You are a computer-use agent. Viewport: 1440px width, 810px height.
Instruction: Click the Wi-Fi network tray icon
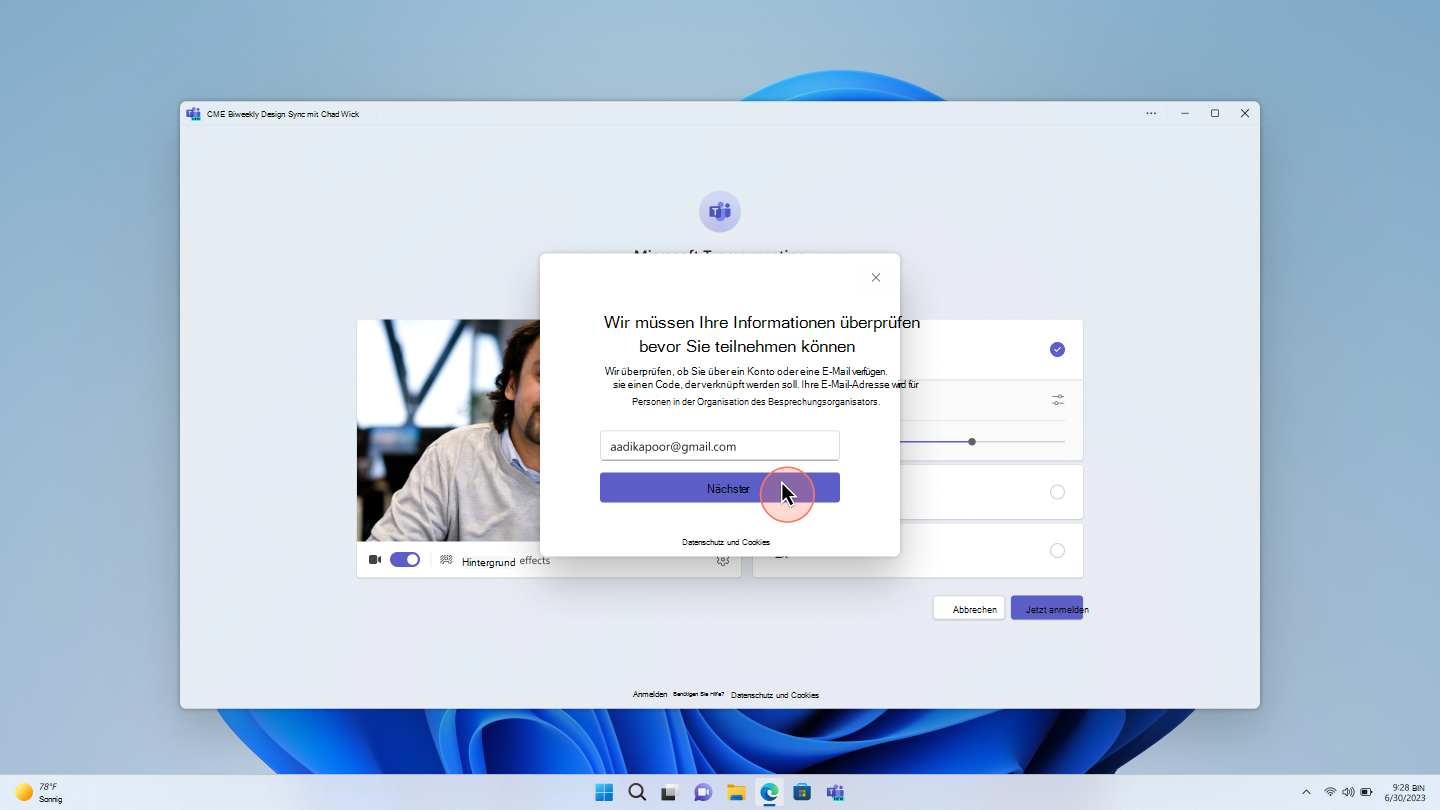point(1330,792)
